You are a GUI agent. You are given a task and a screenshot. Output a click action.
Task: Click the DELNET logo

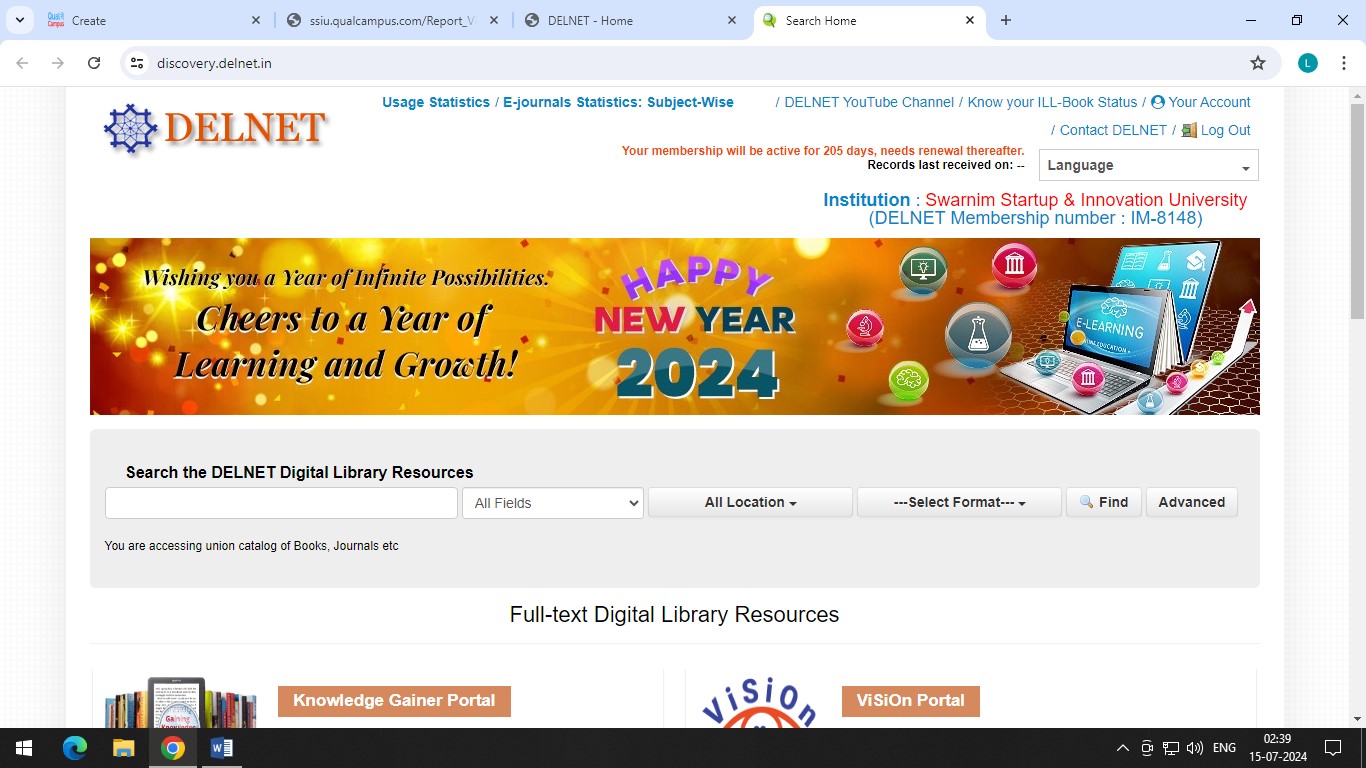point(214,129)
